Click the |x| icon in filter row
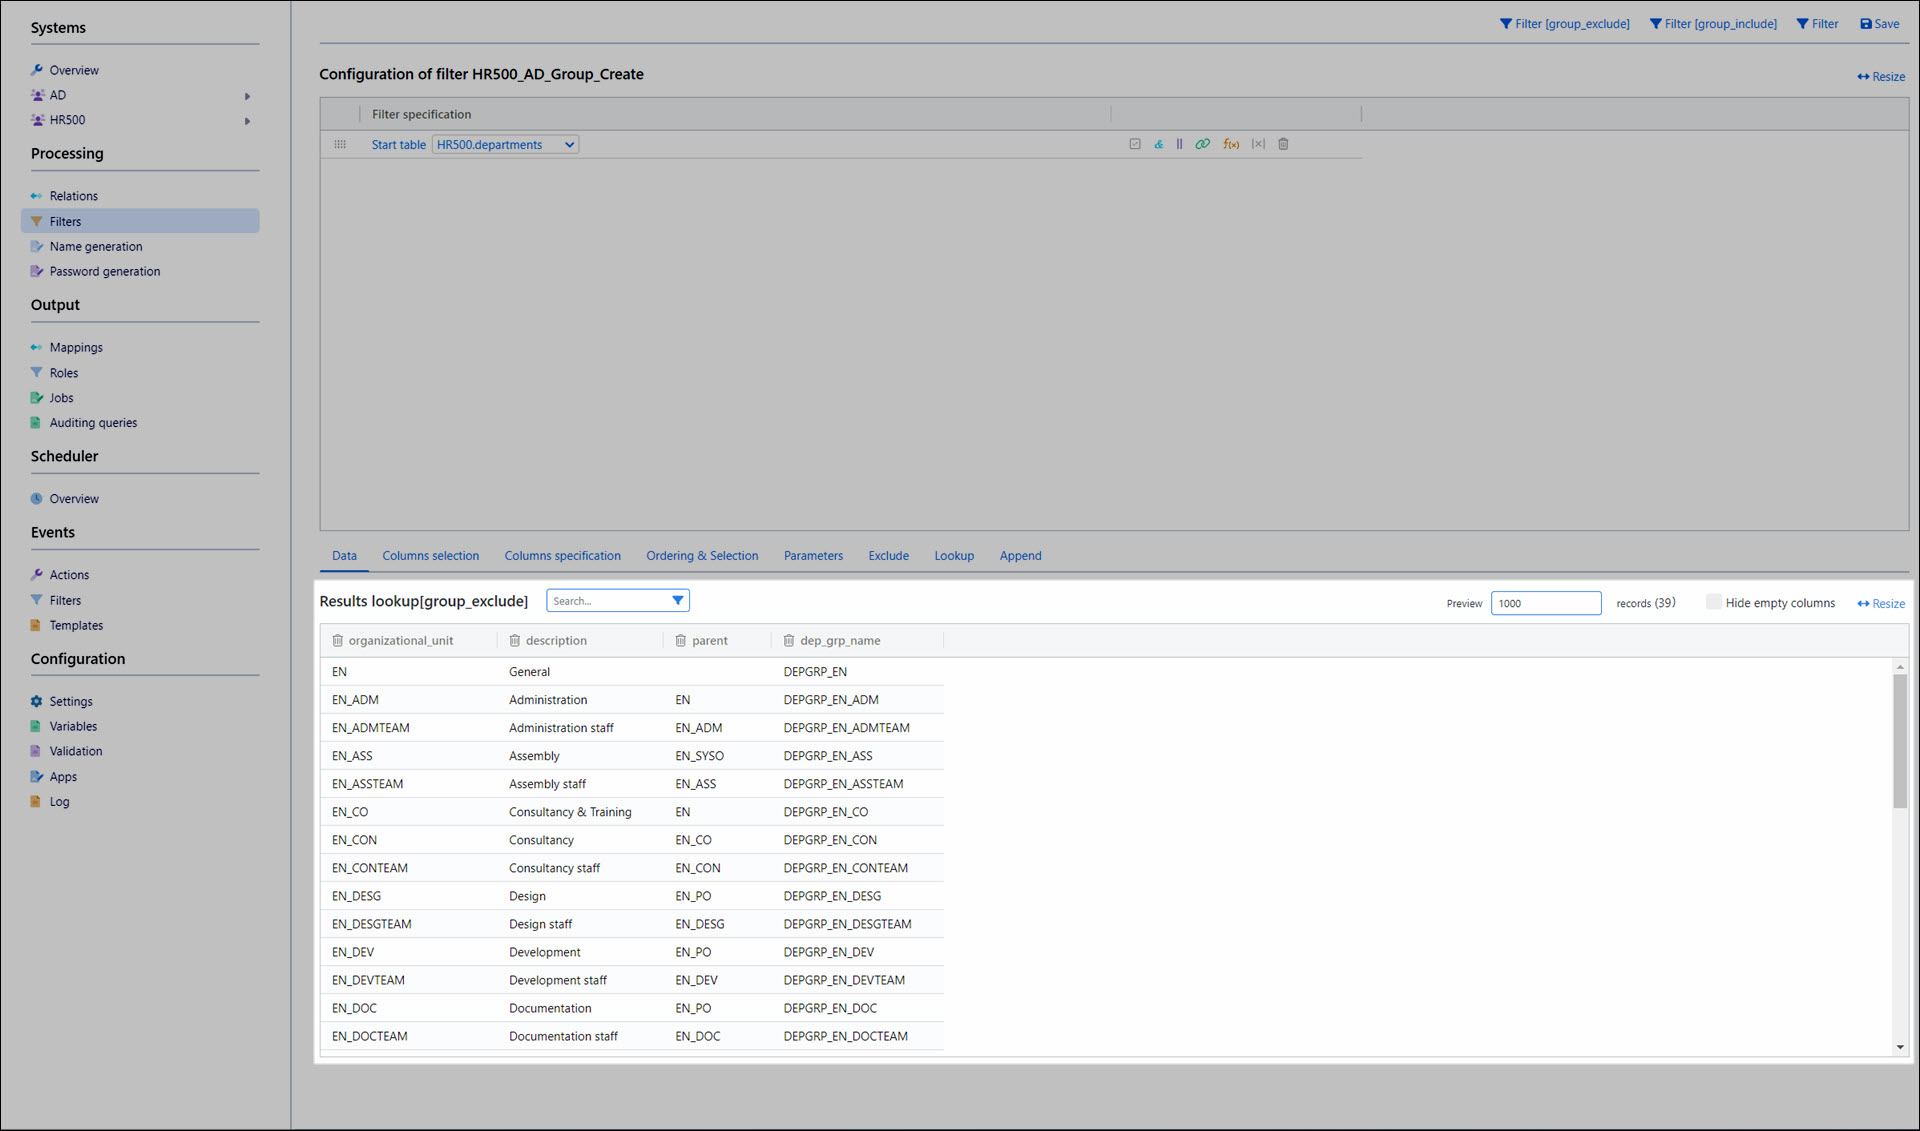The image size is (1920, 1131). [1258, 144]
